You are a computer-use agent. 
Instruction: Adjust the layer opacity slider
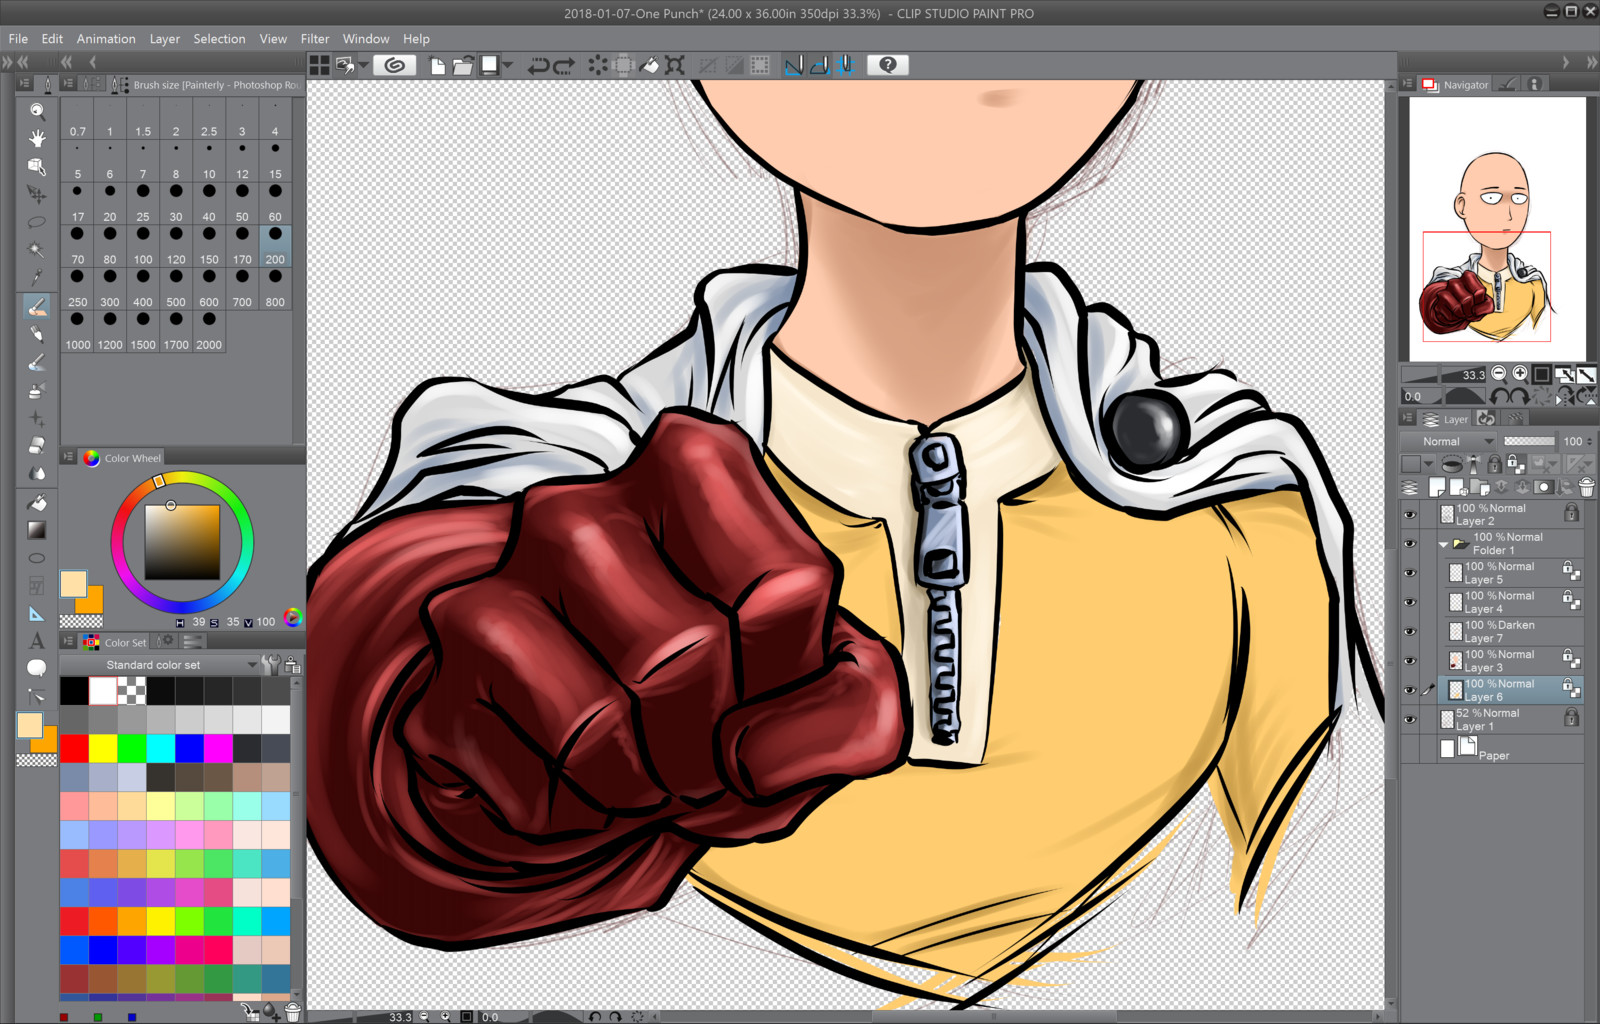[x=1529, y=441]
